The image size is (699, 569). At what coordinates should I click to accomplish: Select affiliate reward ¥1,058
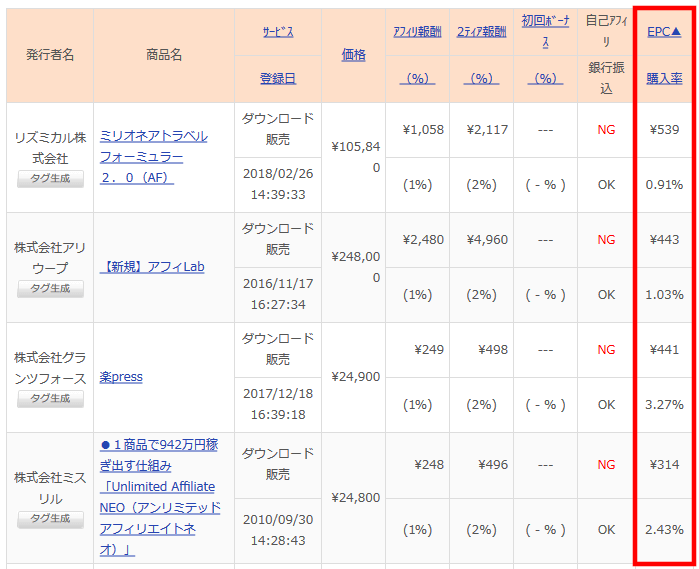[x=423, y=130]
